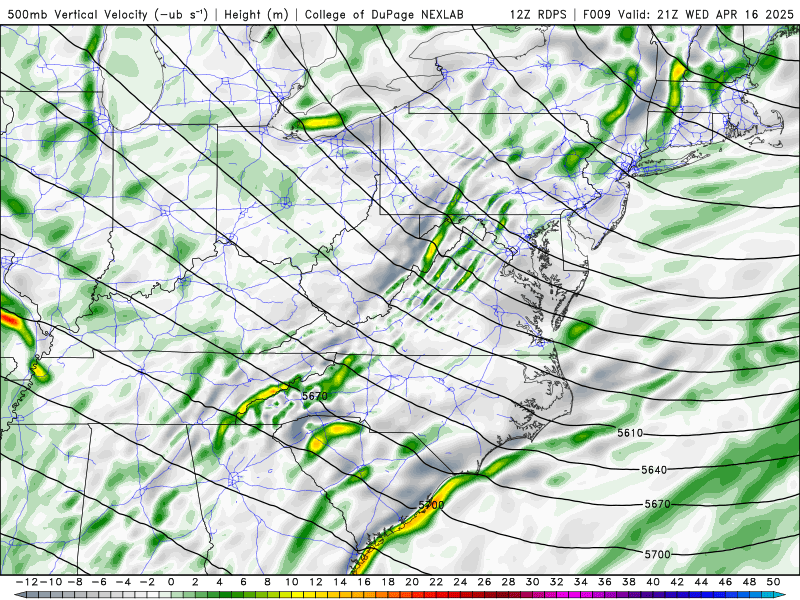Click the 12 value on the color scale
Screen dimensions: 800x600
[x=316, y=582]
